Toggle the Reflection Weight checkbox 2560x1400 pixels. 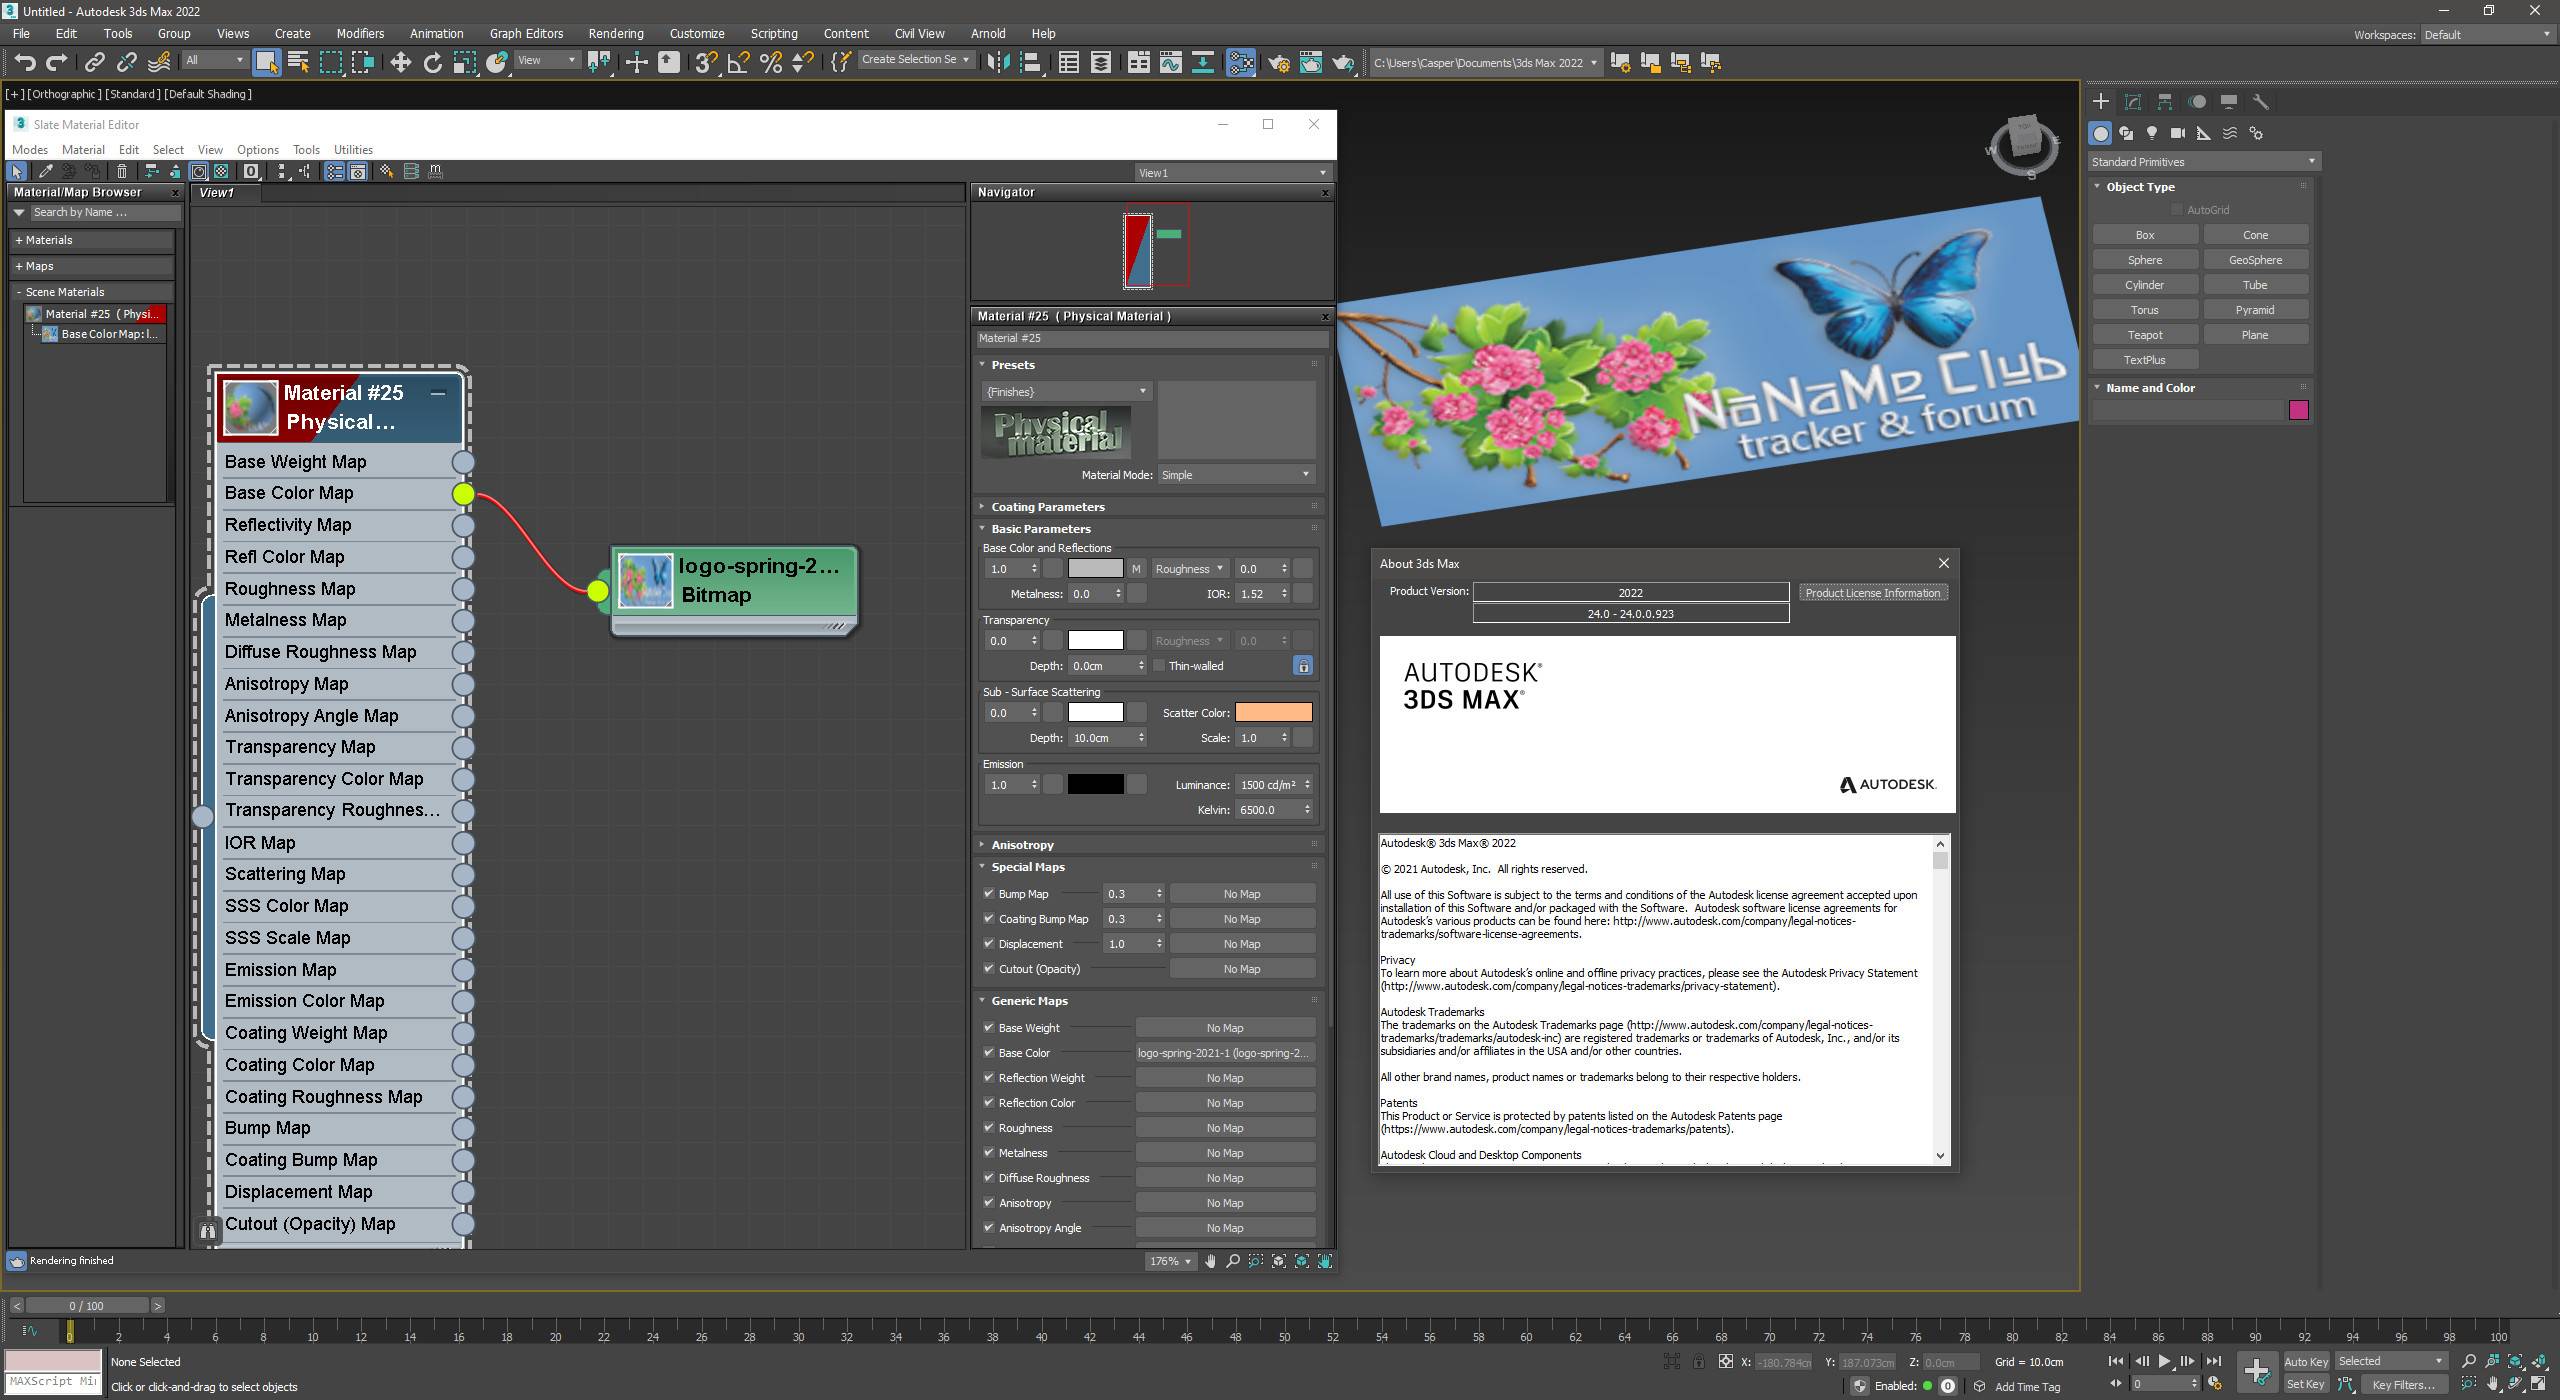pyautogui.click(x=989, y=1077)
